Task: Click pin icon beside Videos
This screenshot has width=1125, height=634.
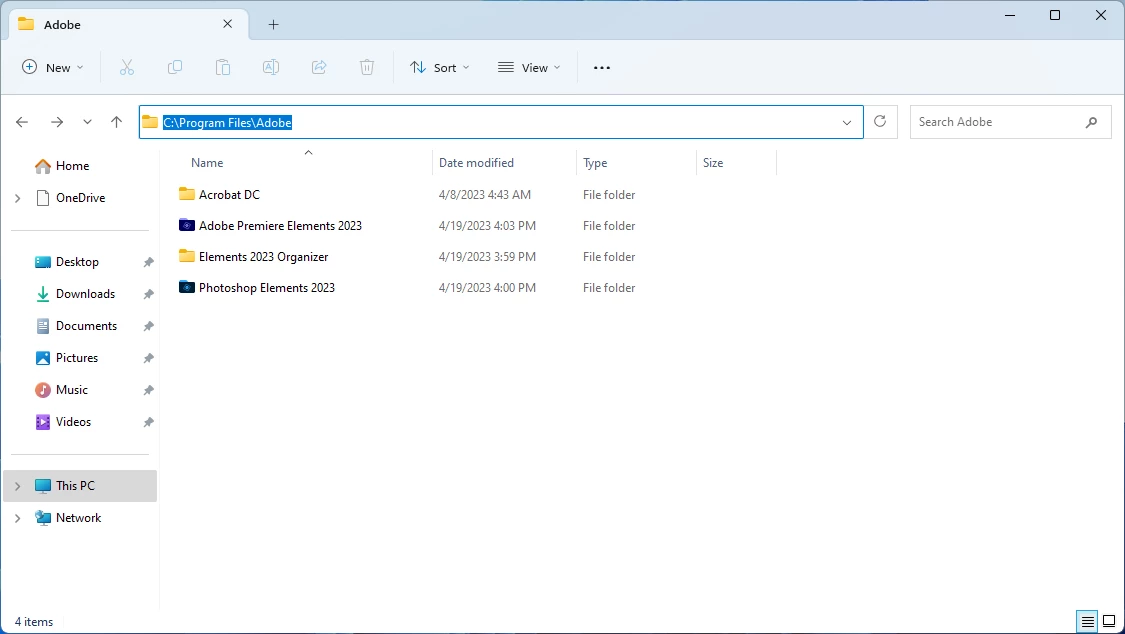Action: 149,422
